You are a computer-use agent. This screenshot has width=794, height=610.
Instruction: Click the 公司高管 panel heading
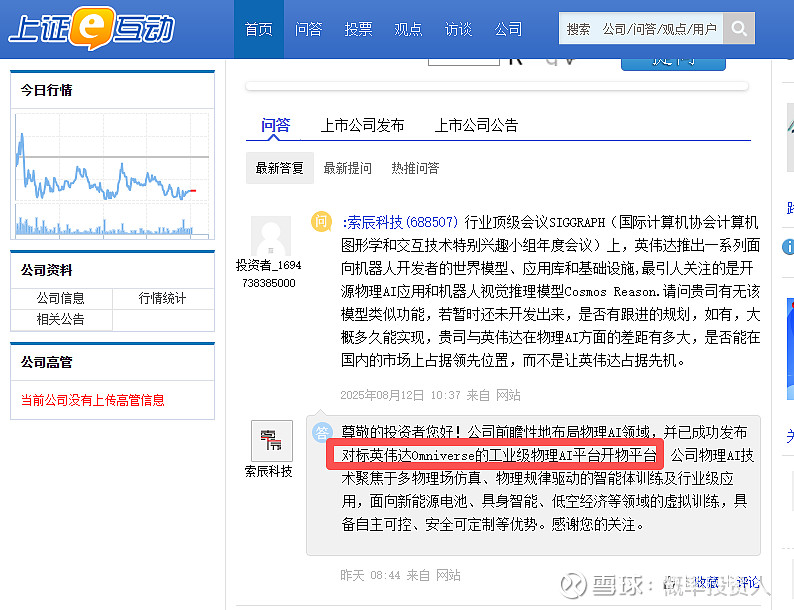(47, 362)
